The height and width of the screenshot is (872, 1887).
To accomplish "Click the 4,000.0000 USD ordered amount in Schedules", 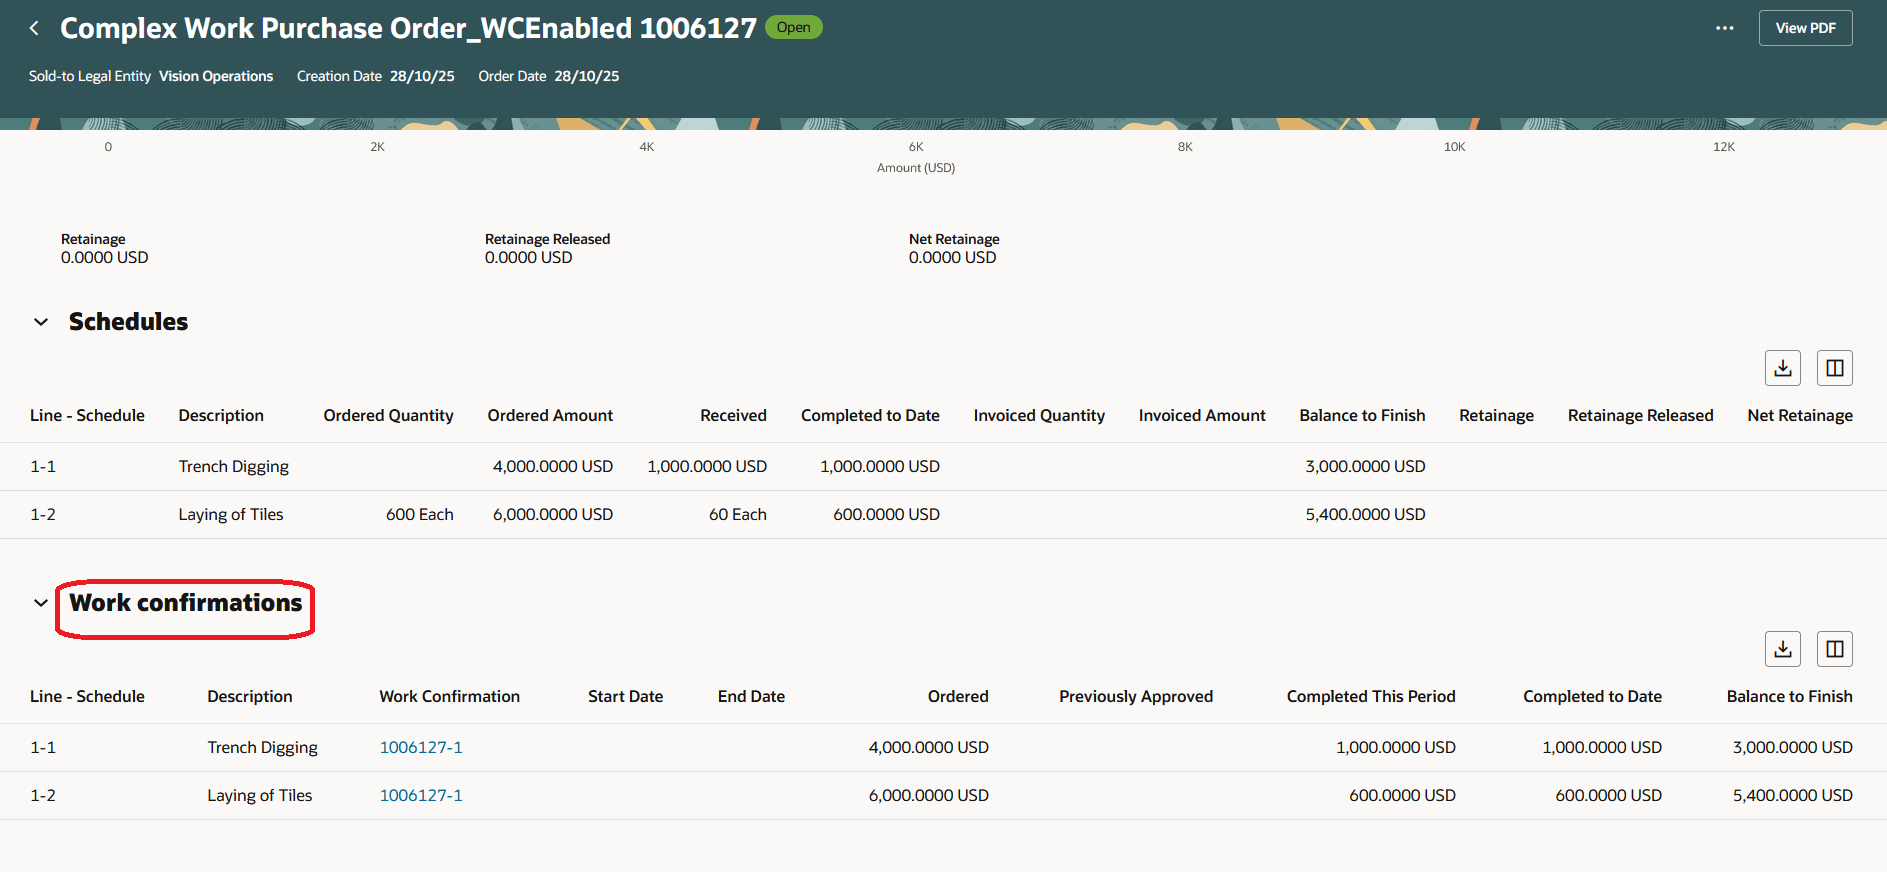I will 553,466.
